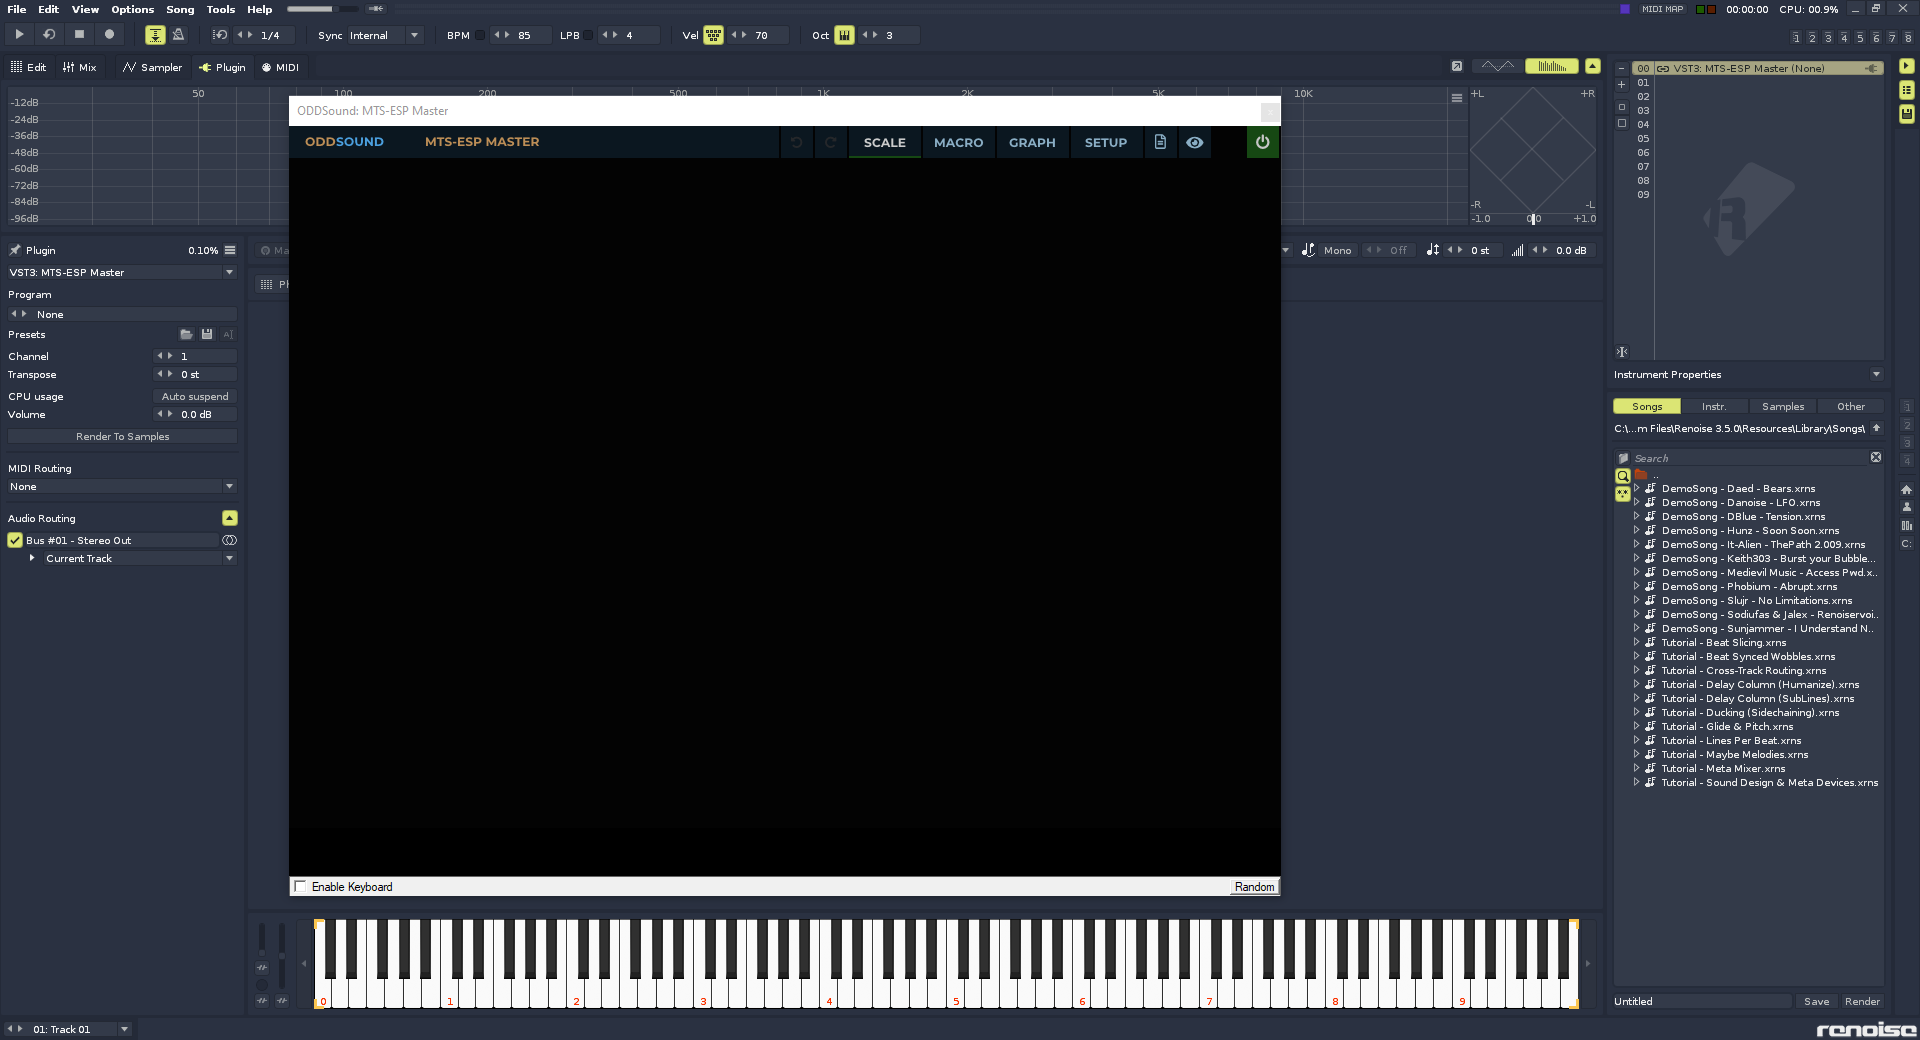Image resolution: width=1920 pixels, height=1040 pixels.
Task: Select the Samples browser tab
Action: click(x=1783, y=406)
